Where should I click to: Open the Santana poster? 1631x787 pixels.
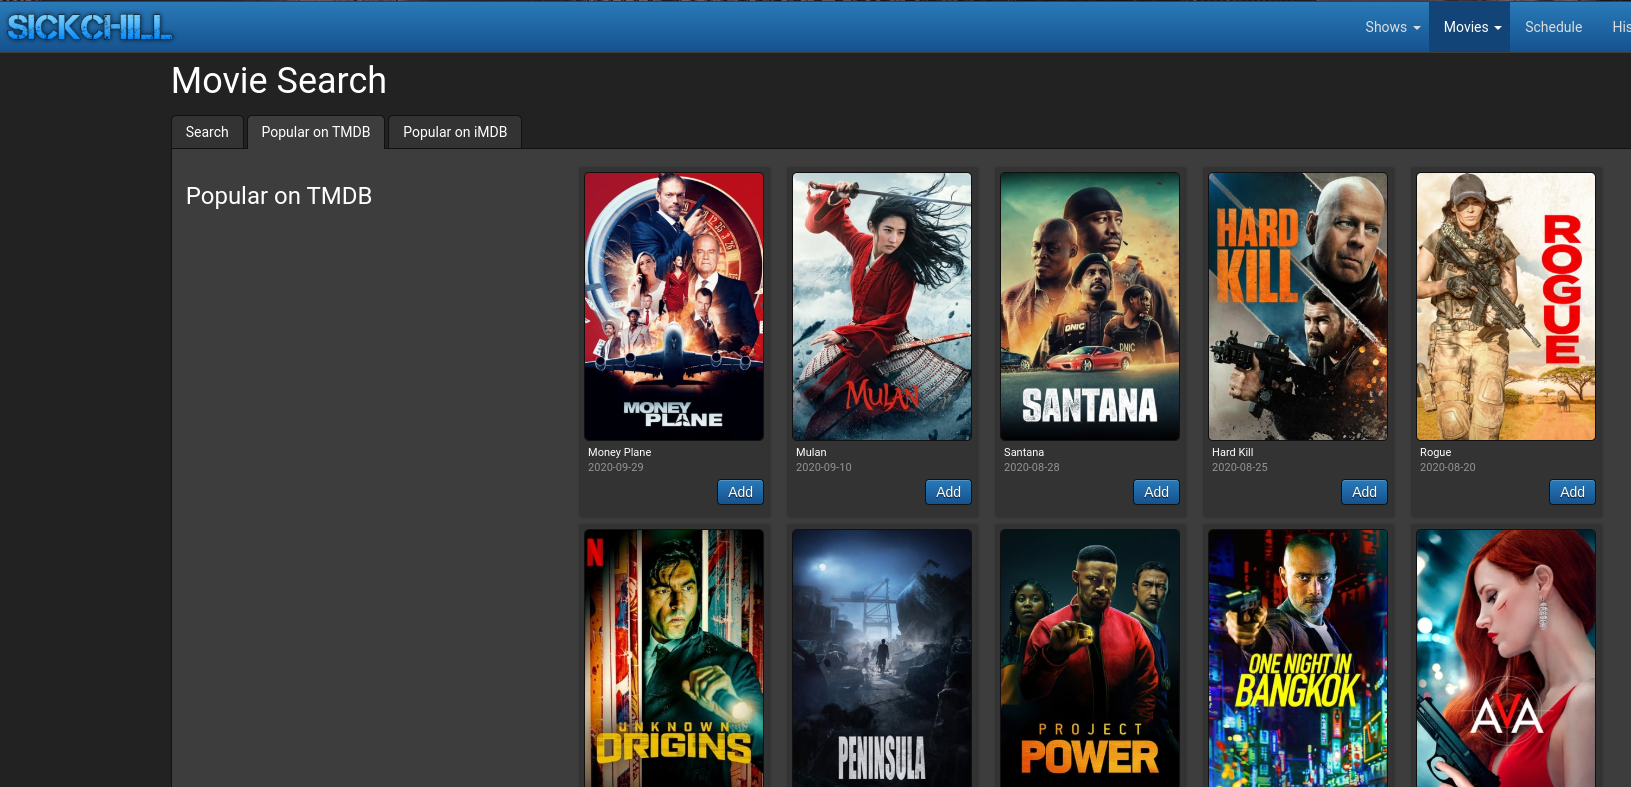tap(1090, 307)
